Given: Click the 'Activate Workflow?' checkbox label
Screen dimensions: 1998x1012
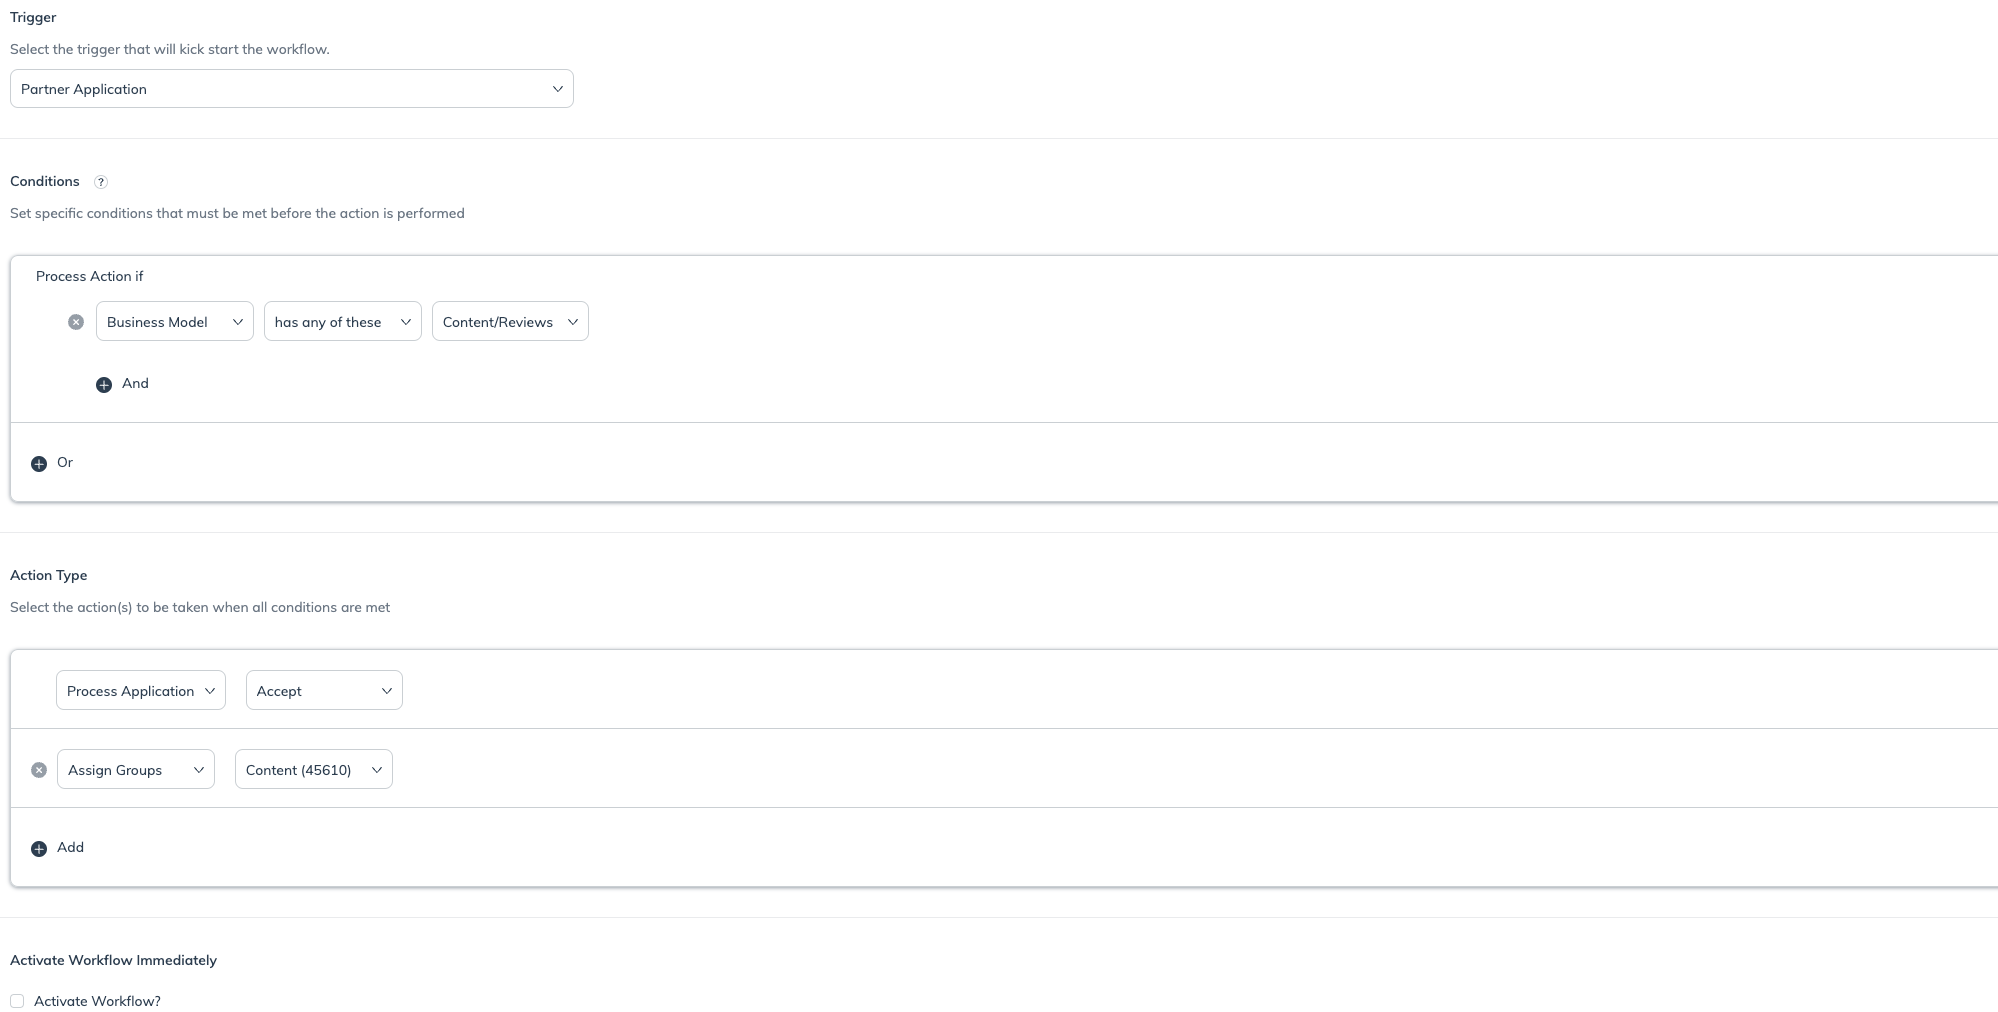Looking at the screenshot, I should tap(97, 1001).
